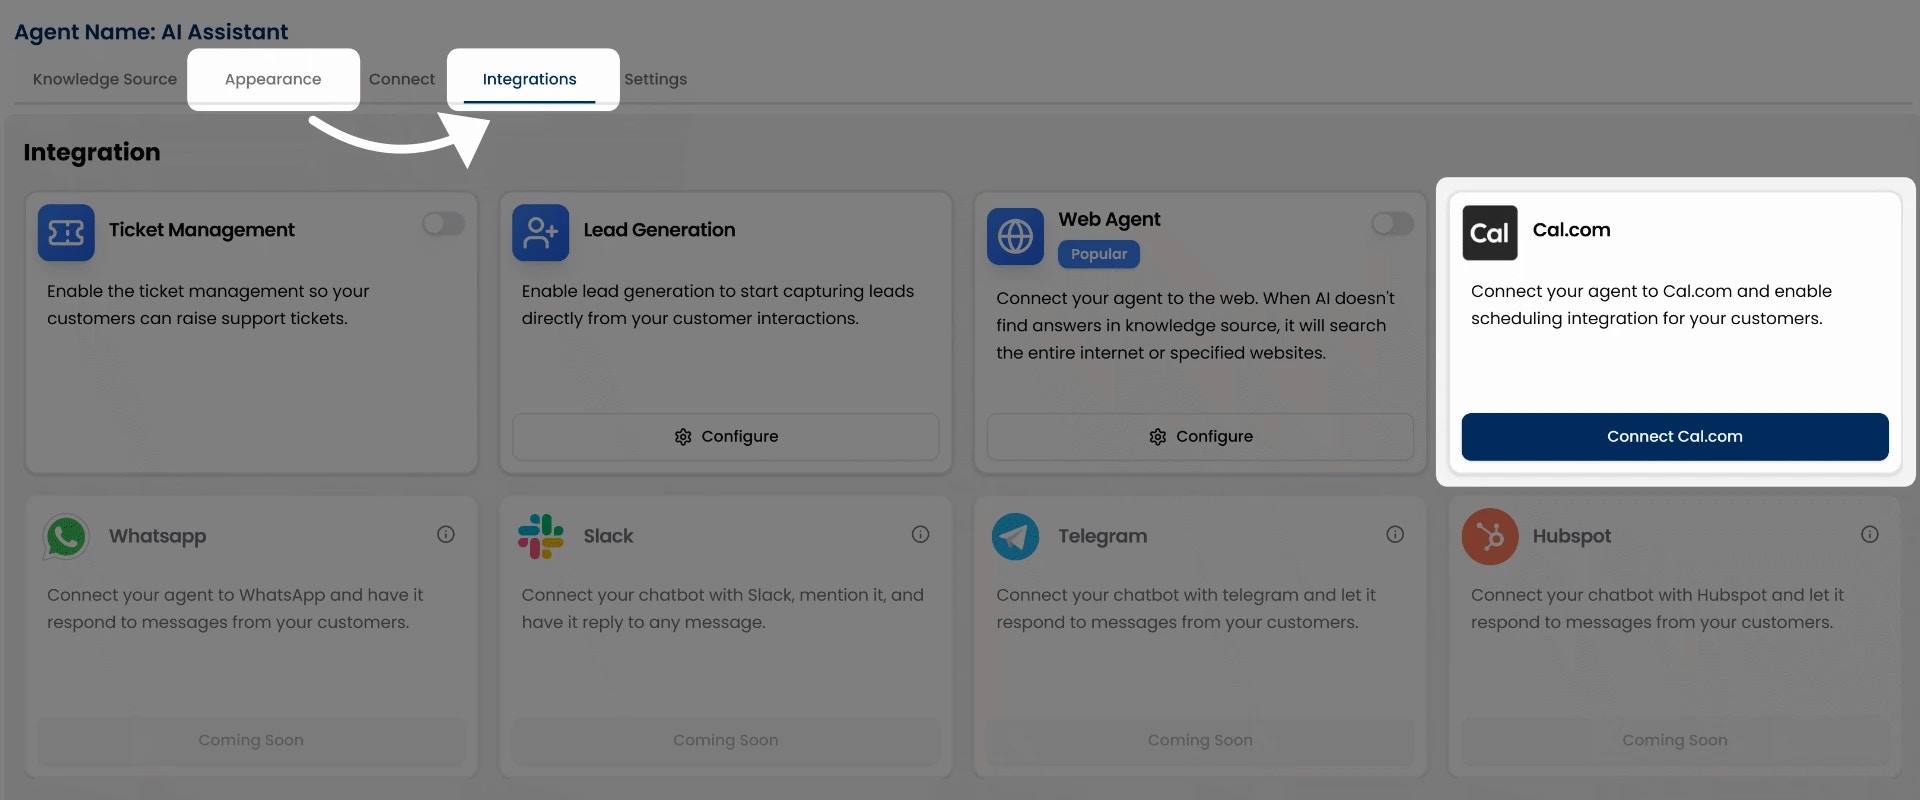Open the Telegram info tooltip
This screenshot has height=800, width=1920.
coord(1395,535)
